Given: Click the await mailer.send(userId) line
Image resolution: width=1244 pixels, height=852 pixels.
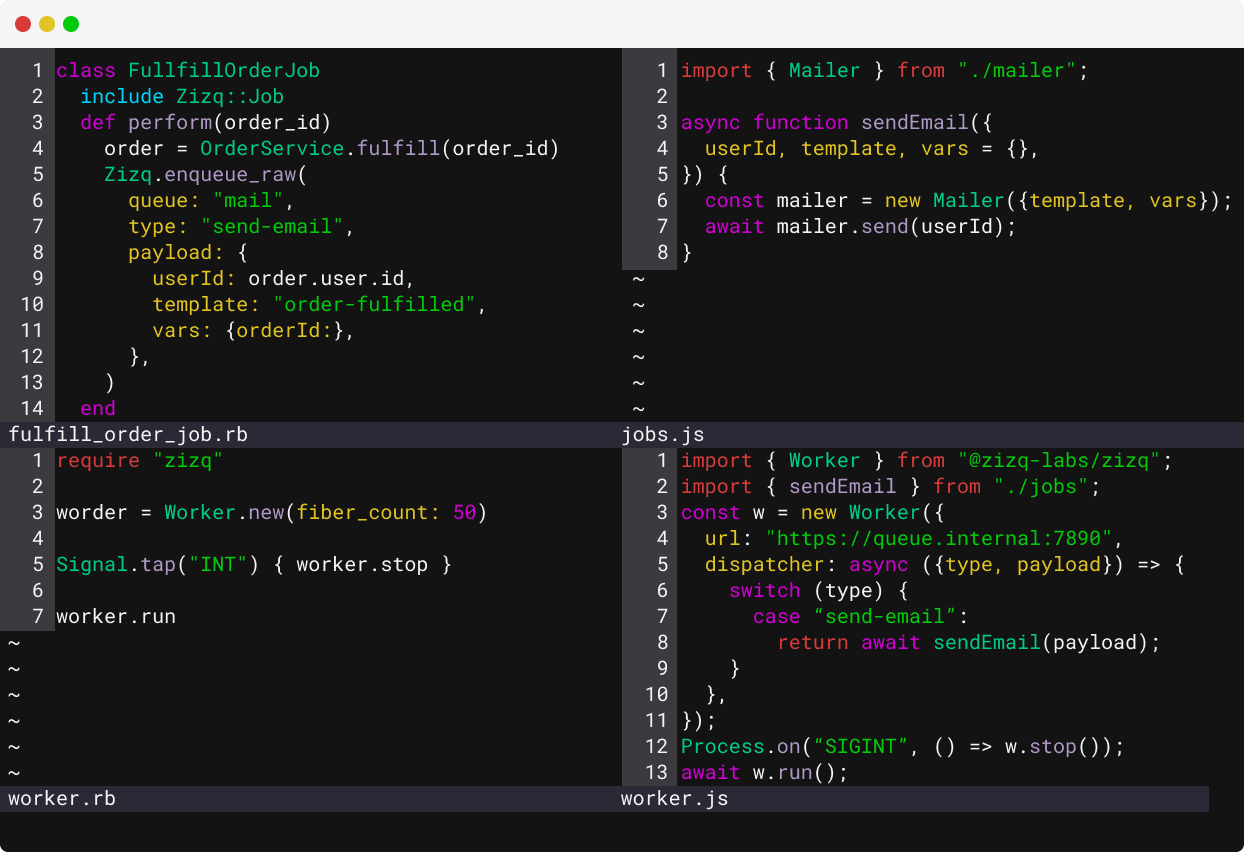Looking at the screenshot, I should (861, 226).
